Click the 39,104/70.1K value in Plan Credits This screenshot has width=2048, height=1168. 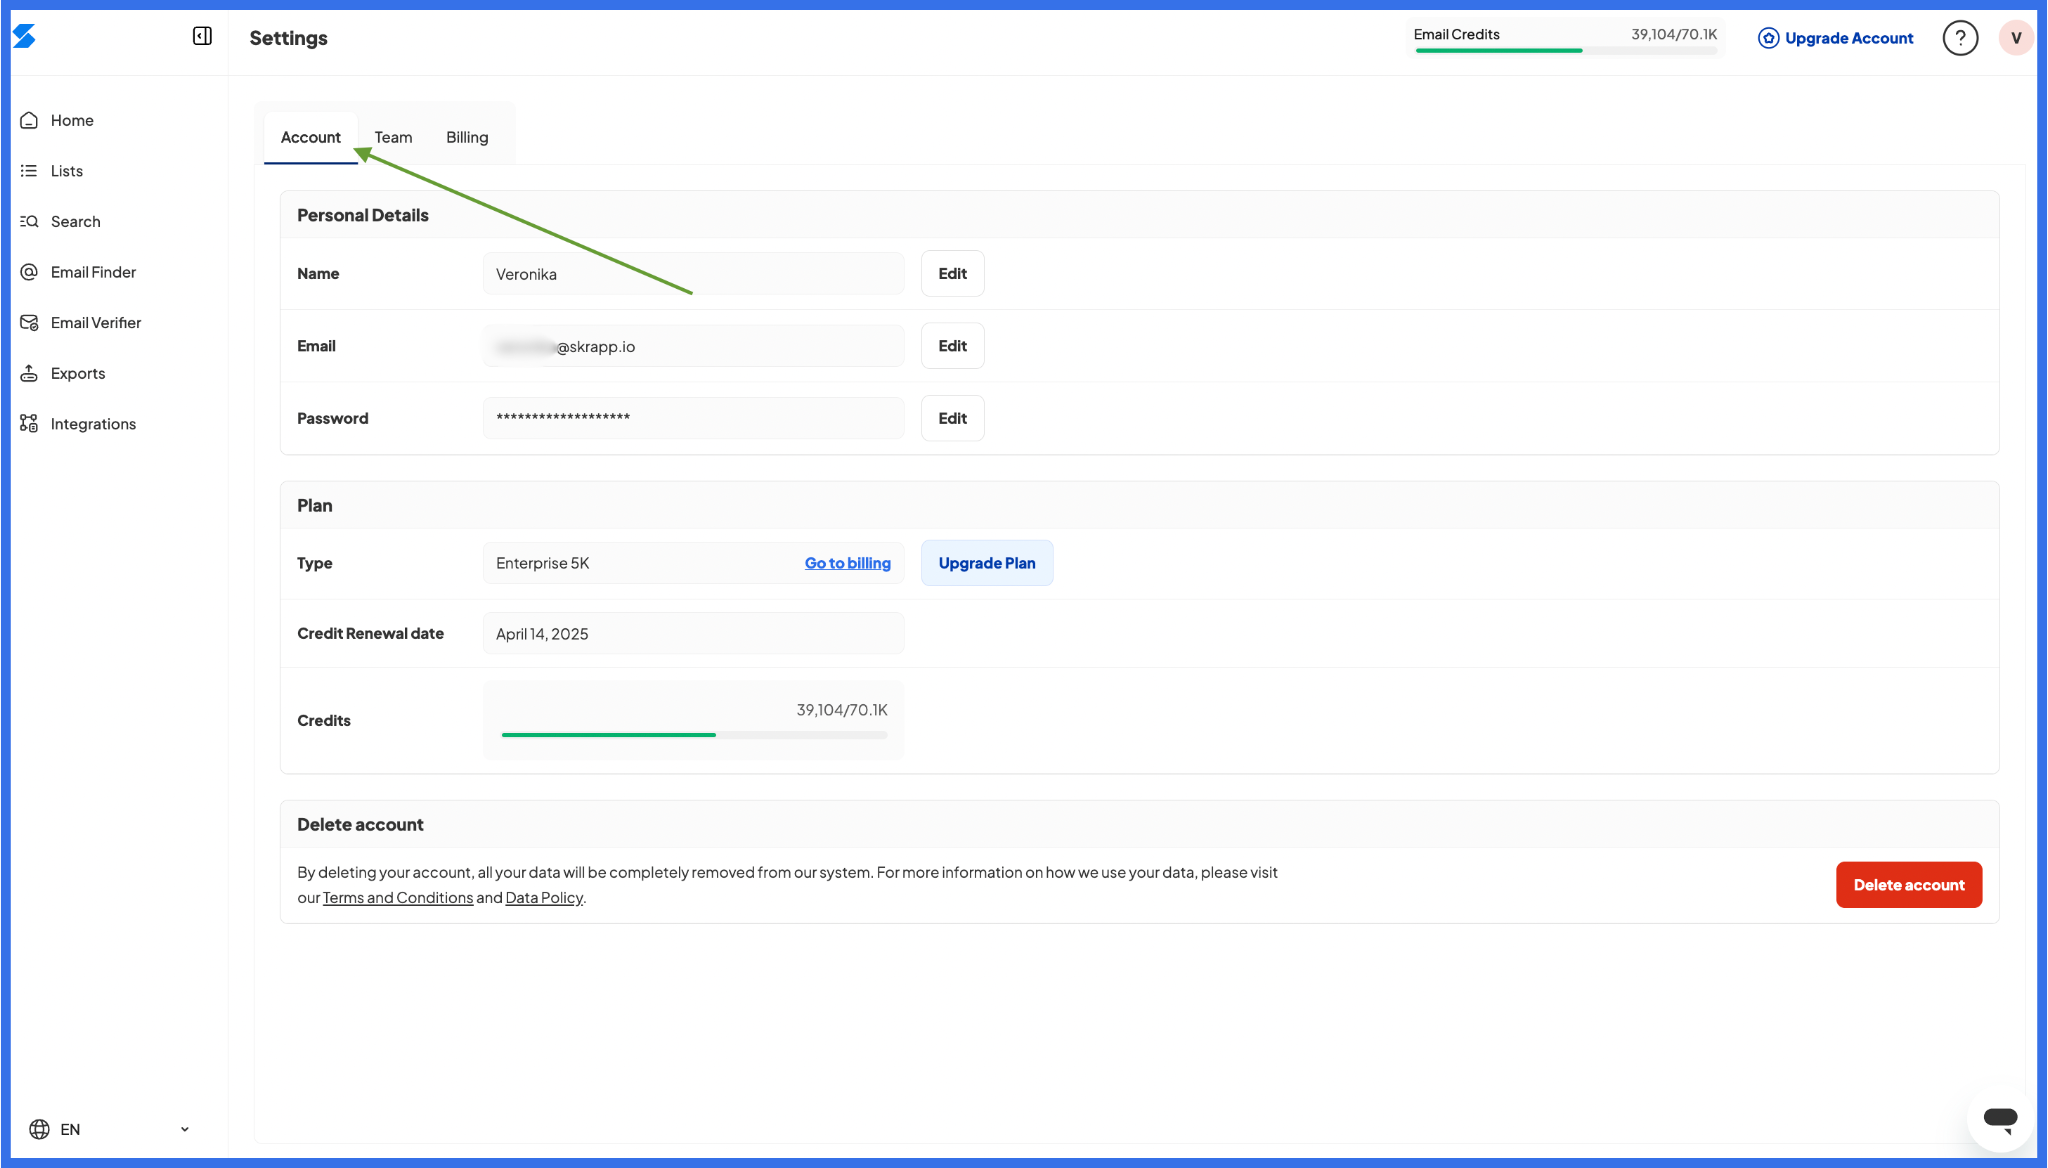tap(842, 710)
